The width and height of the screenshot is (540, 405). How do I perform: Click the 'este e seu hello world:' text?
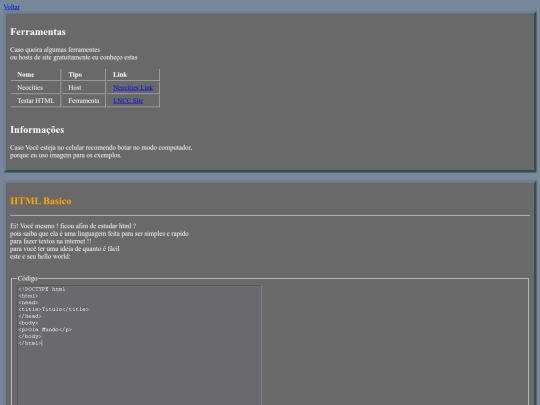pyautogui.click(x=40, y=256)
